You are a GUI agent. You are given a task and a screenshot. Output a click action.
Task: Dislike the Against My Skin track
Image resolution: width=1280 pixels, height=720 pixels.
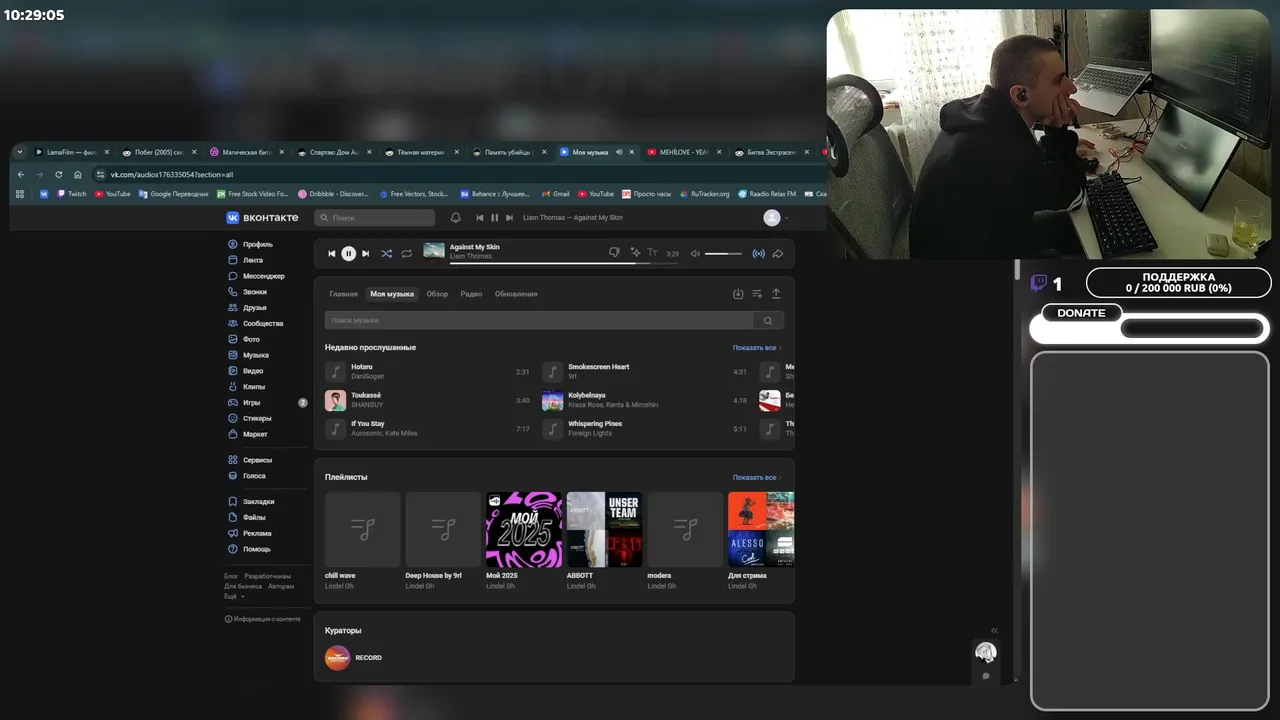click(x=615, y=253)
